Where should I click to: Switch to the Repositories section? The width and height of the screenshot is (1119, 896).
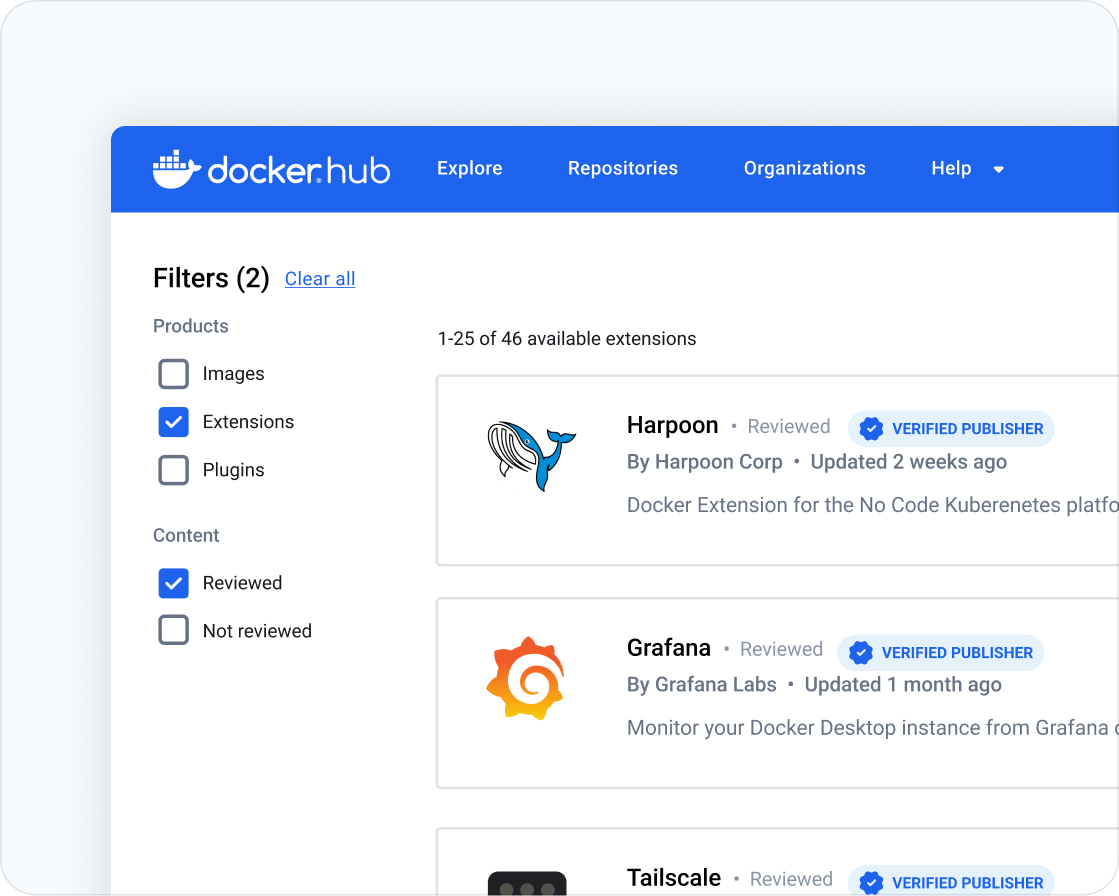click(x=622, y=168)
